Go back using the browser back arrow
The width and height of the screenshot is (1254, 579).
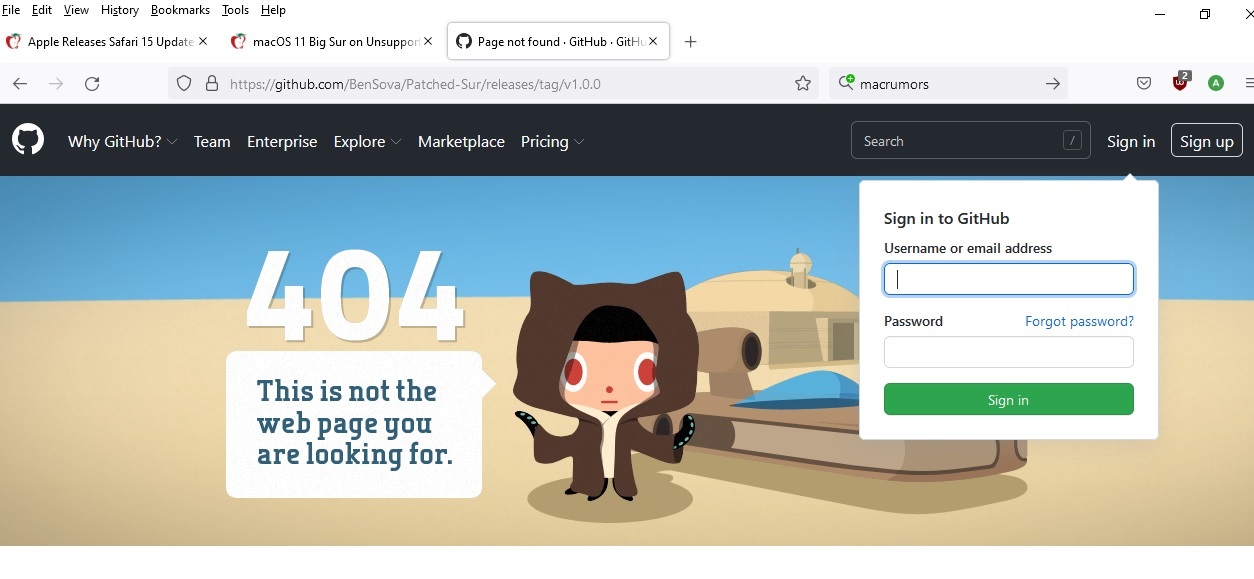(x=20, y=84)
